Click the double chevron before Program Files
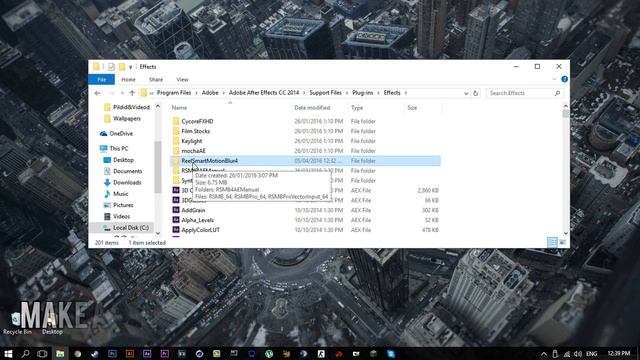Screen dimensions: 640x360 pyautogui.click(x=151, y=93)
